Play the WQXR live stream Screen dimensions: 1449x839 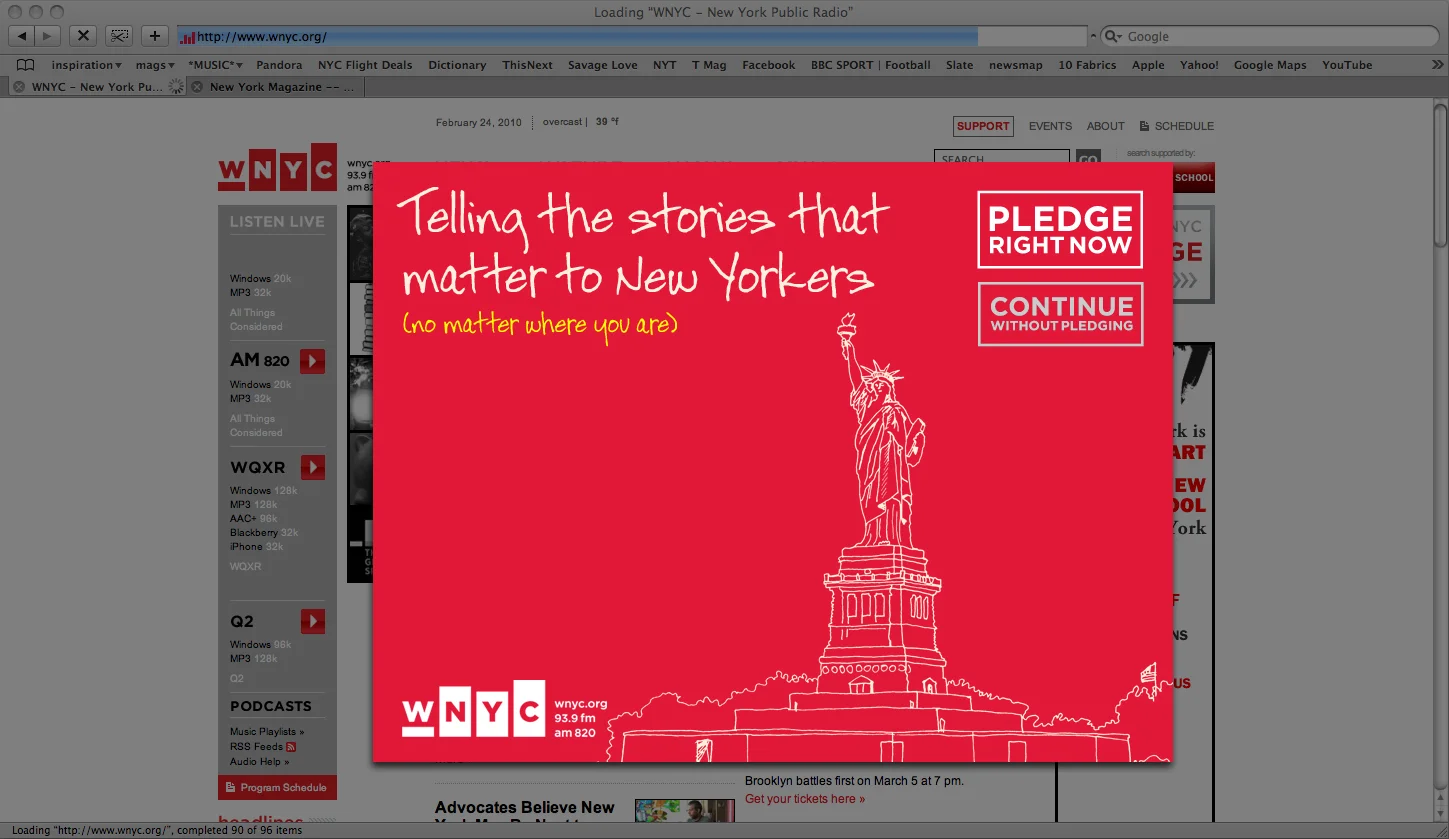point(312,467)
